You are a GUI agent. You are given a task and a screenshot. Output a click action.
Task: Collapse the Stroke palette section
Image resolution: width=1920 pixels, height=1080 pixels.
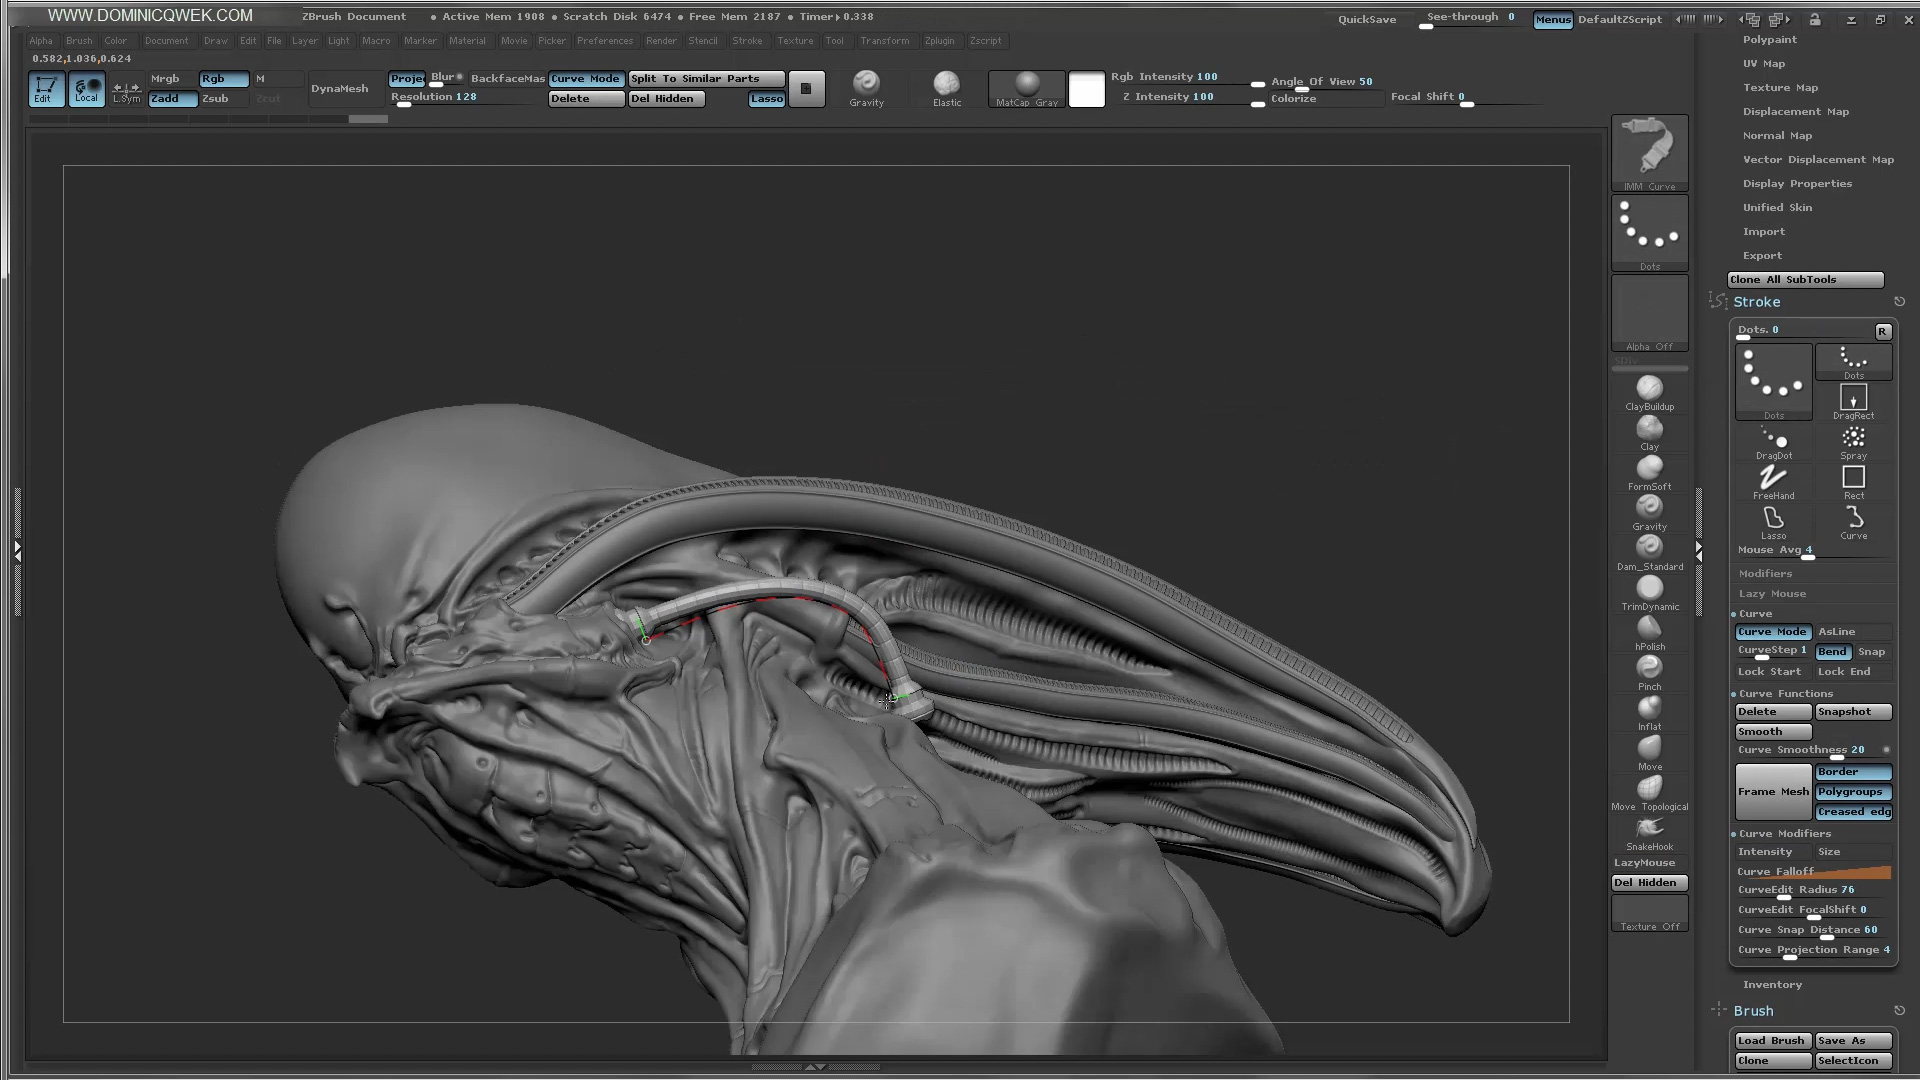click(1756, 302)
